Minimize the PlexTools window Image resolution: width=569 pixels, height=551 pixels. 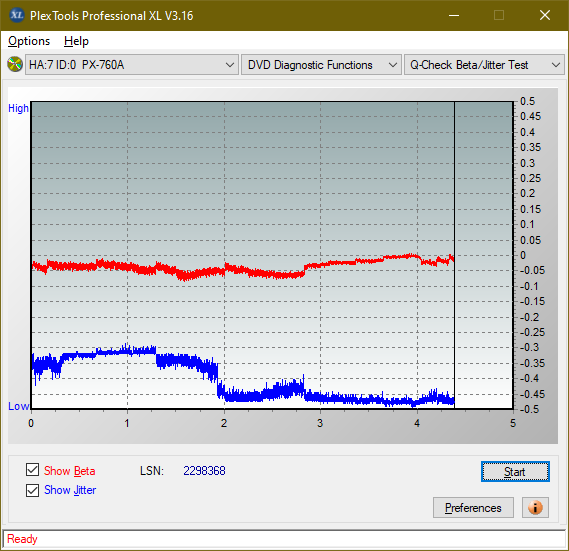(454, 15)
